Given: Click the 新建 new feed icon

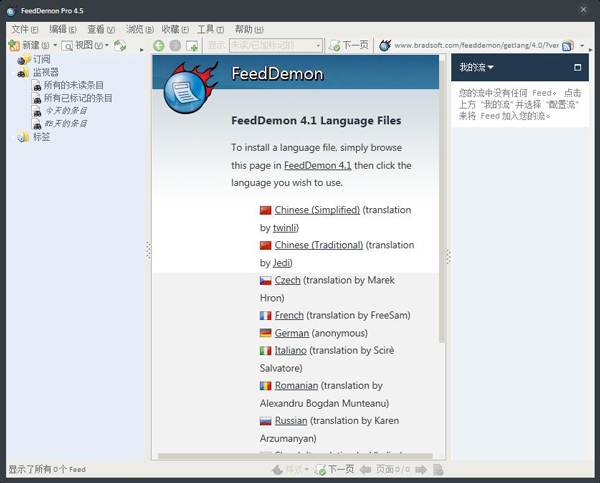Looking at the screenshot, I should pos(14,46).
